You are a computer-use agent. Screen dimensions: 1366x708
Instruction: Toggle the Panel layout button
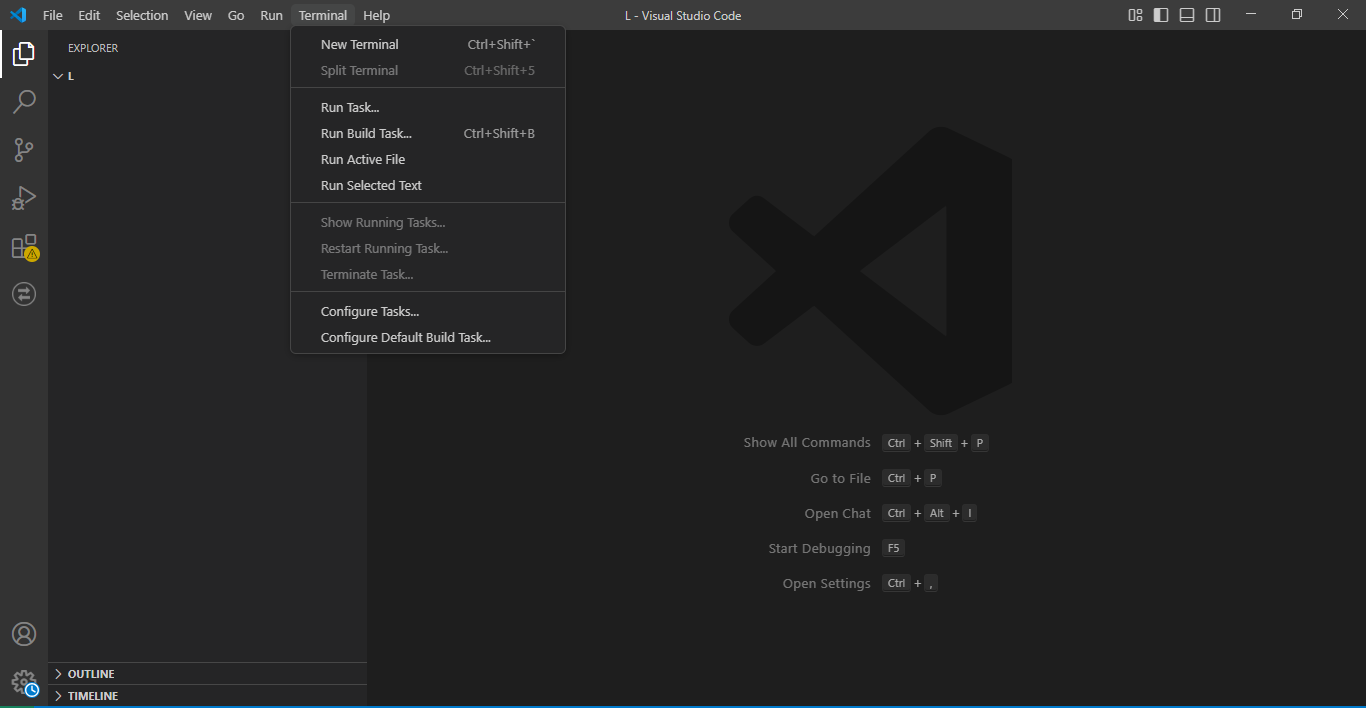coord(1187,15)
